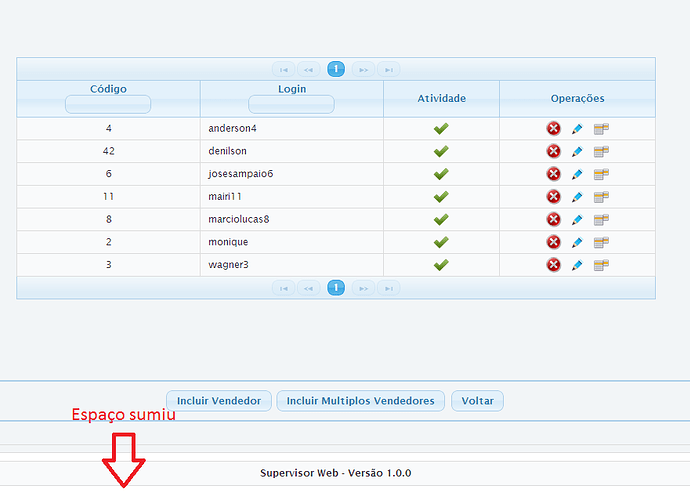Go to first page in bottom paginator
This screenshot has width=690, height=500.
tap(283, 288)
